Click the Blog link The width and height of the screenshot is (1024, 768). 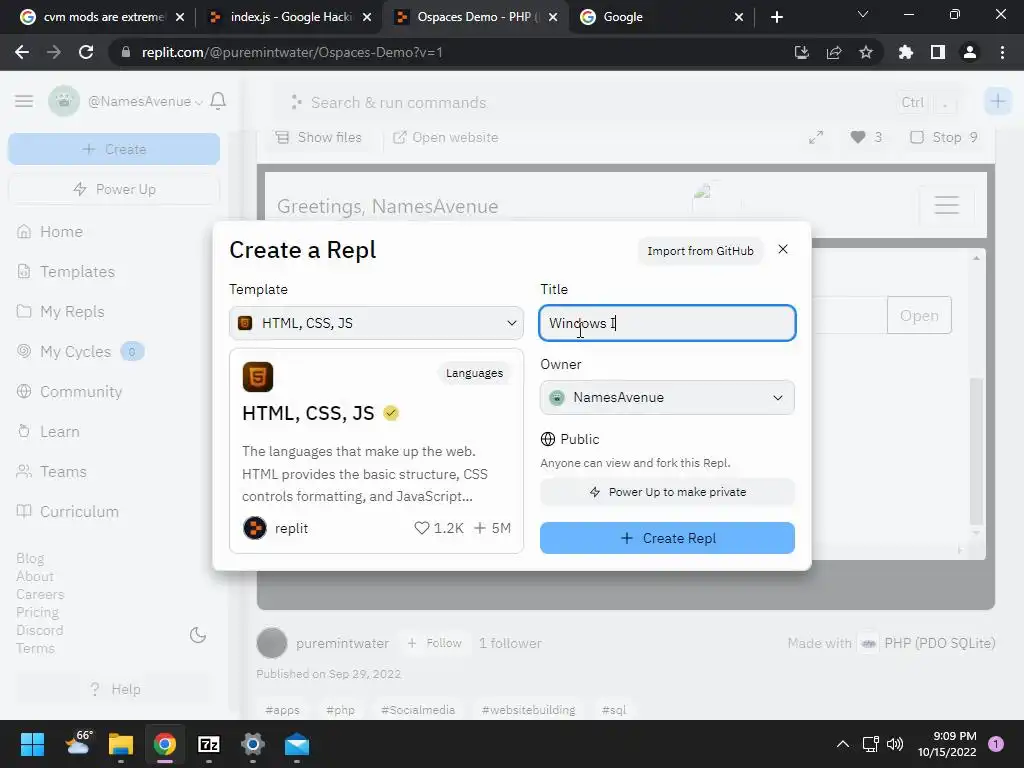point(30,558)
